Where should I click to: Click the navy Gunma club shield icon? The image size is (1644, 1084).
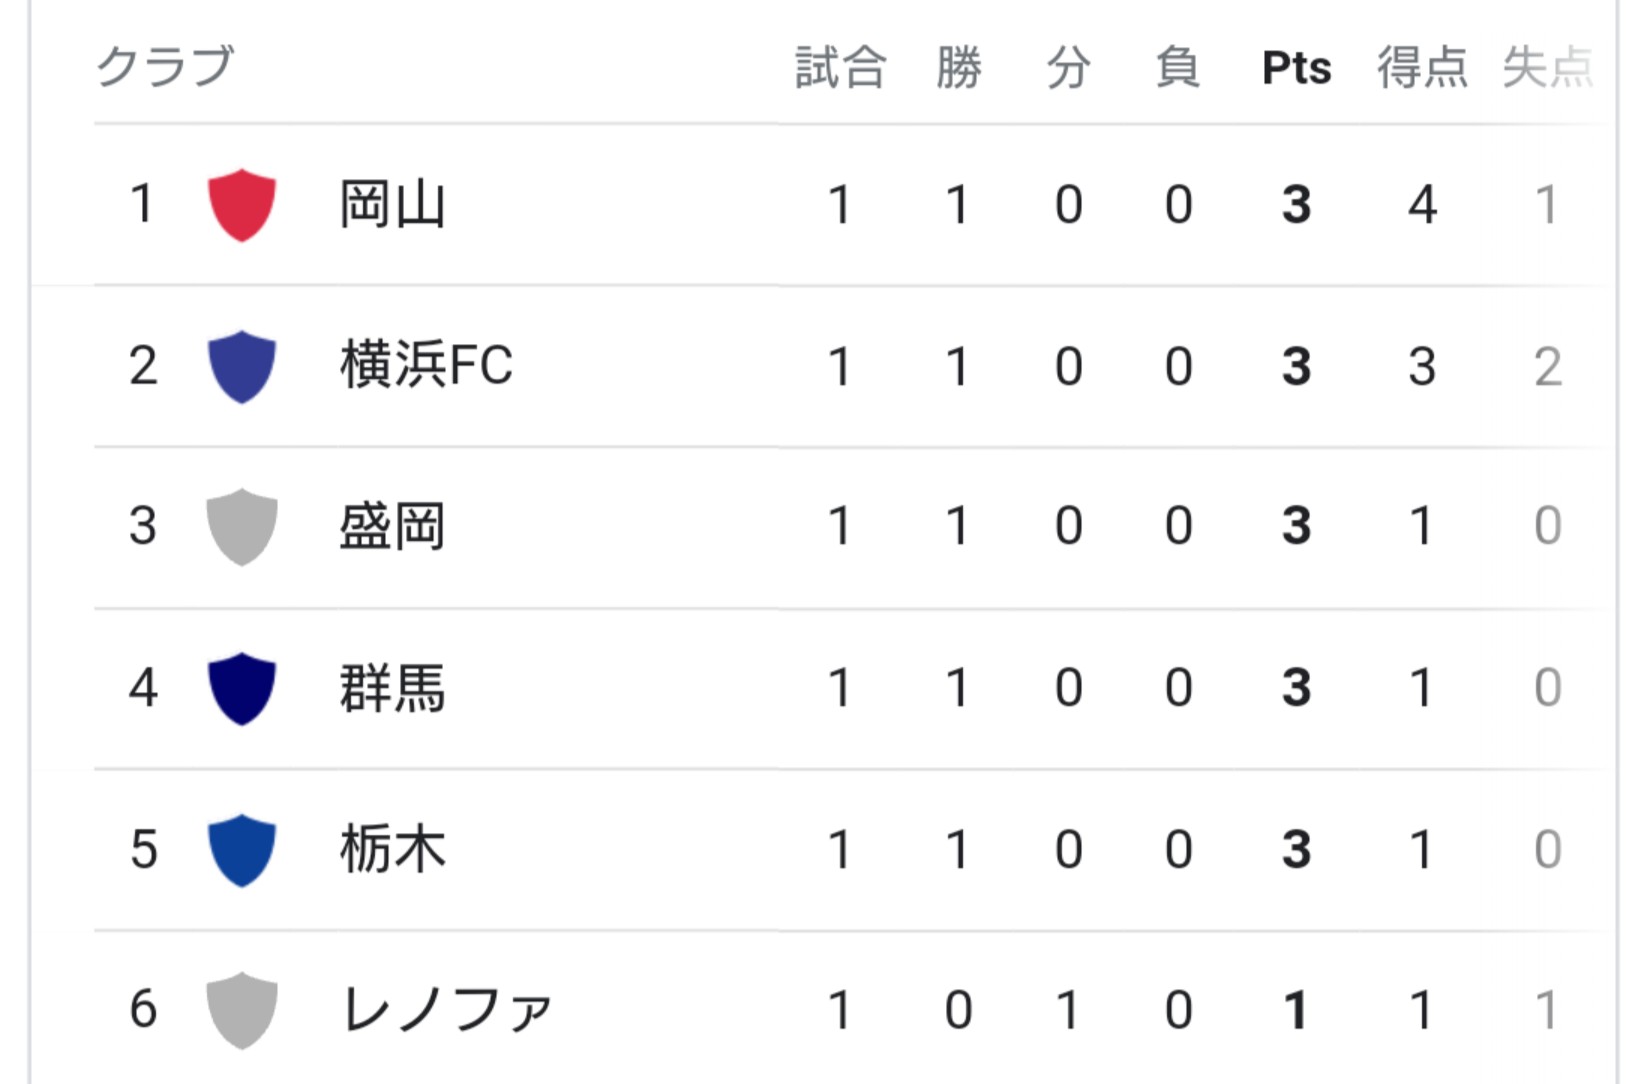241,688
